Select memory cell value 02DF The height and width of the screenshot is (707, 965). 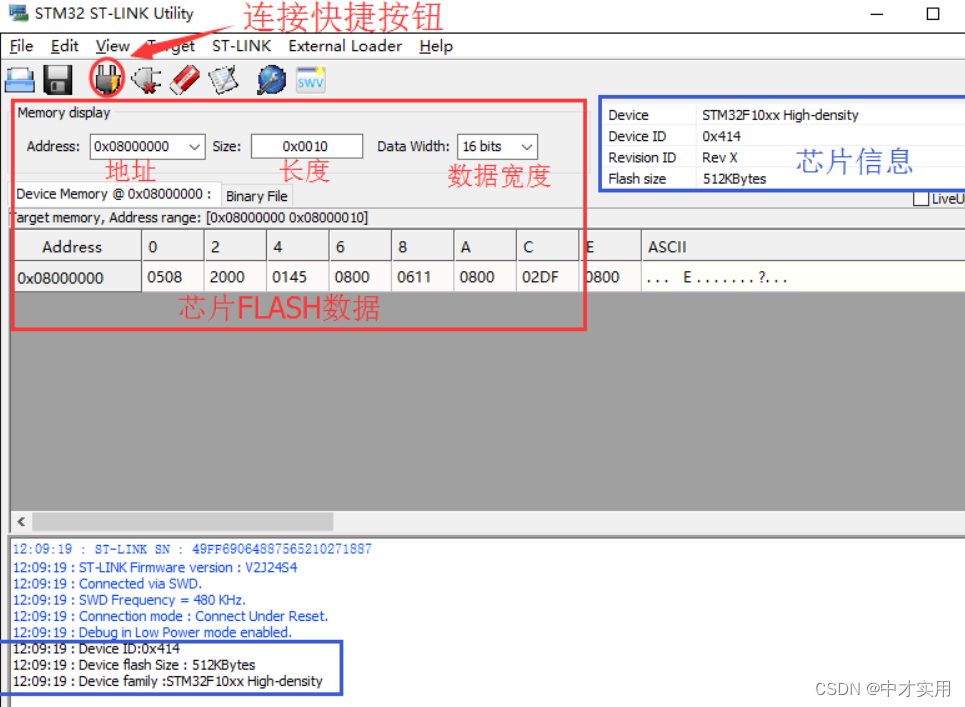point(548,278)
